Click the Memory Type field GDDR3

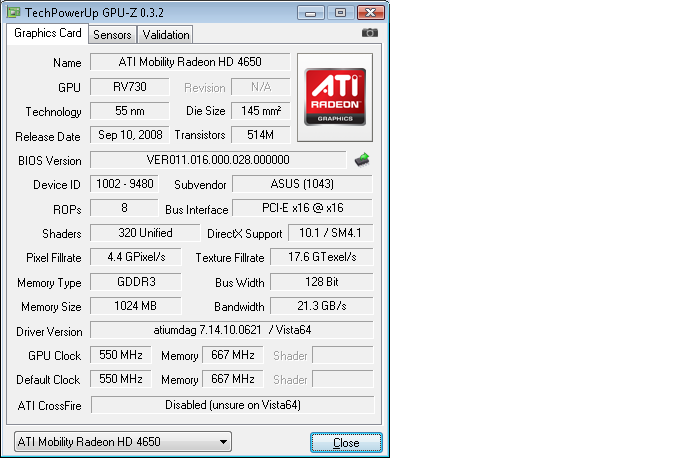[136, 282]
